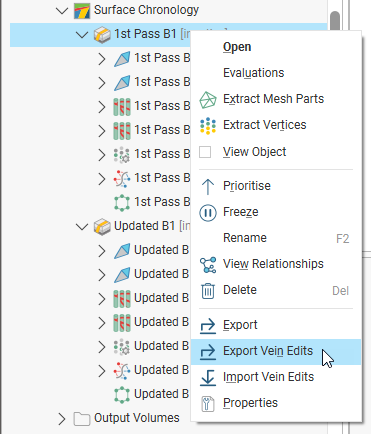Click the Prioritise up-arrow icon
The image size is (371, 434).
pos(208,186)
